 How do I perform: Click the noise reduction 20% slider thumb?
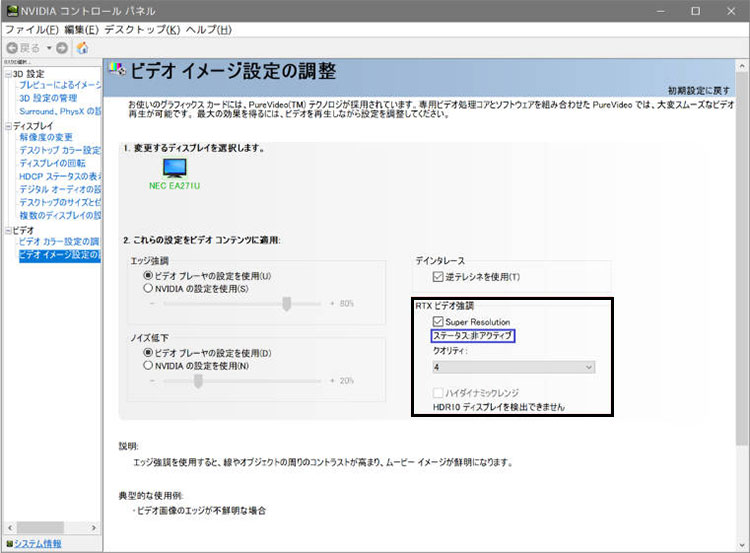tap(198, 381)
